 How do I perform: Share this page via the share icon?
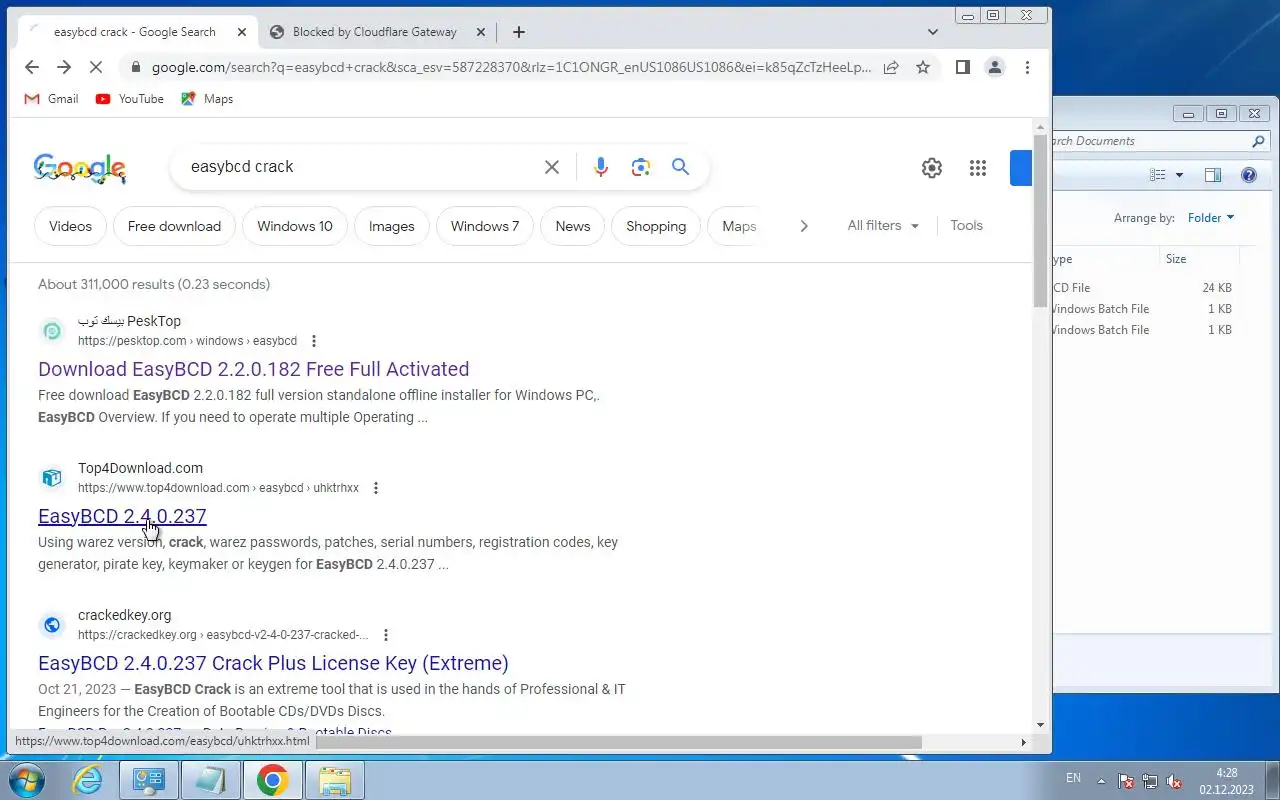coord(891,67)
